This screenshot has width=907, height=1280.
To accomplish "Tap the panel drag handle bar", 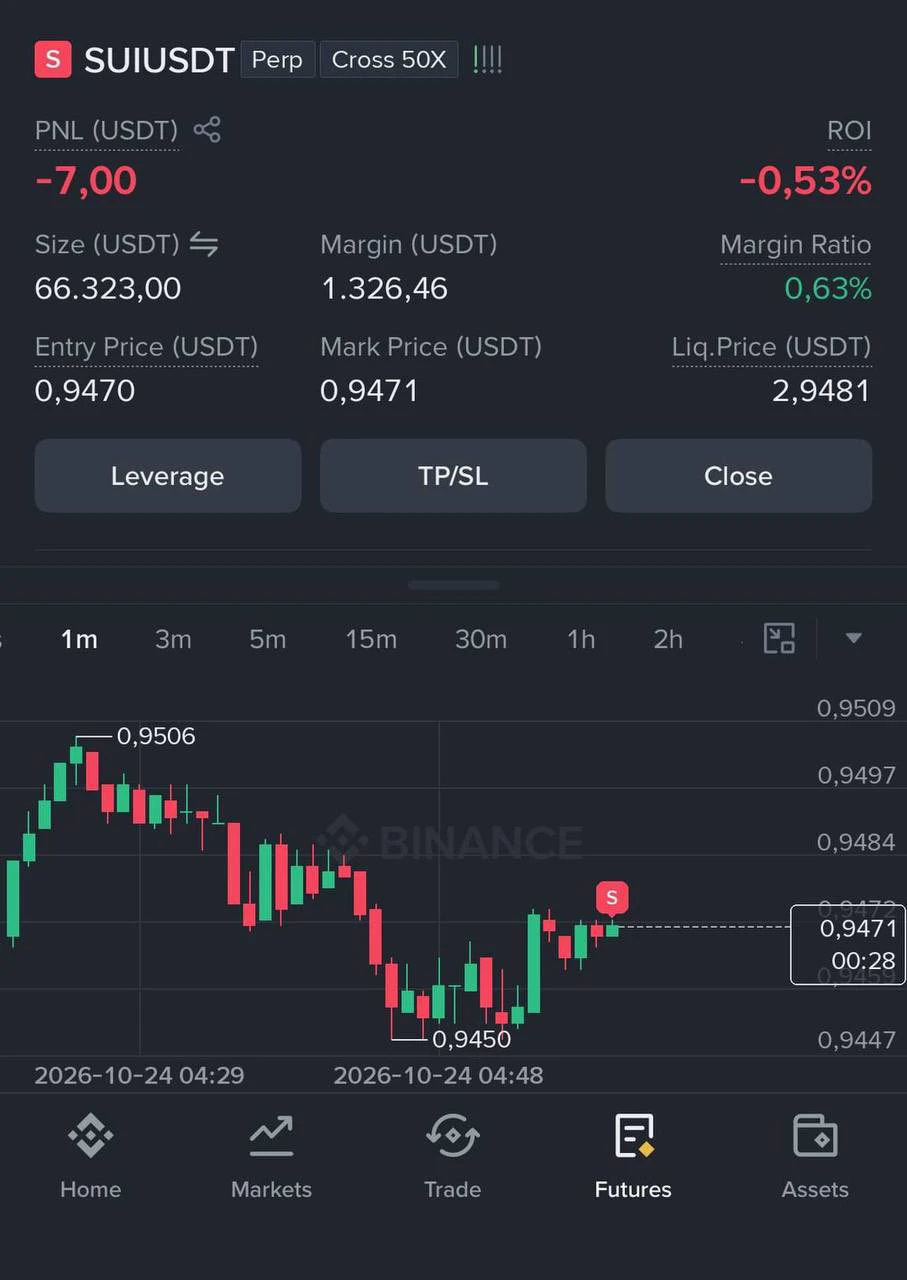I will 454,585.
